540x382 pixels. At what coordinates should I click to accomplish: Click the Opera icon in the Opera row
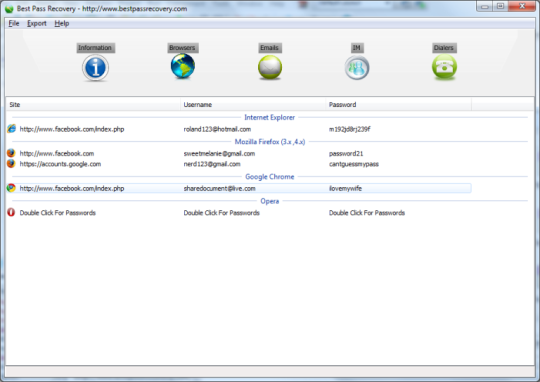11,213
